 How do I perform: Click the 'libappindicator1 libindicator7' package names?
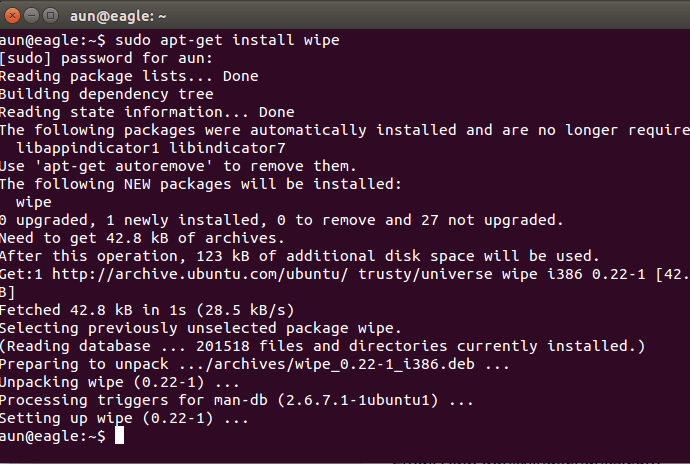(151, 148)
